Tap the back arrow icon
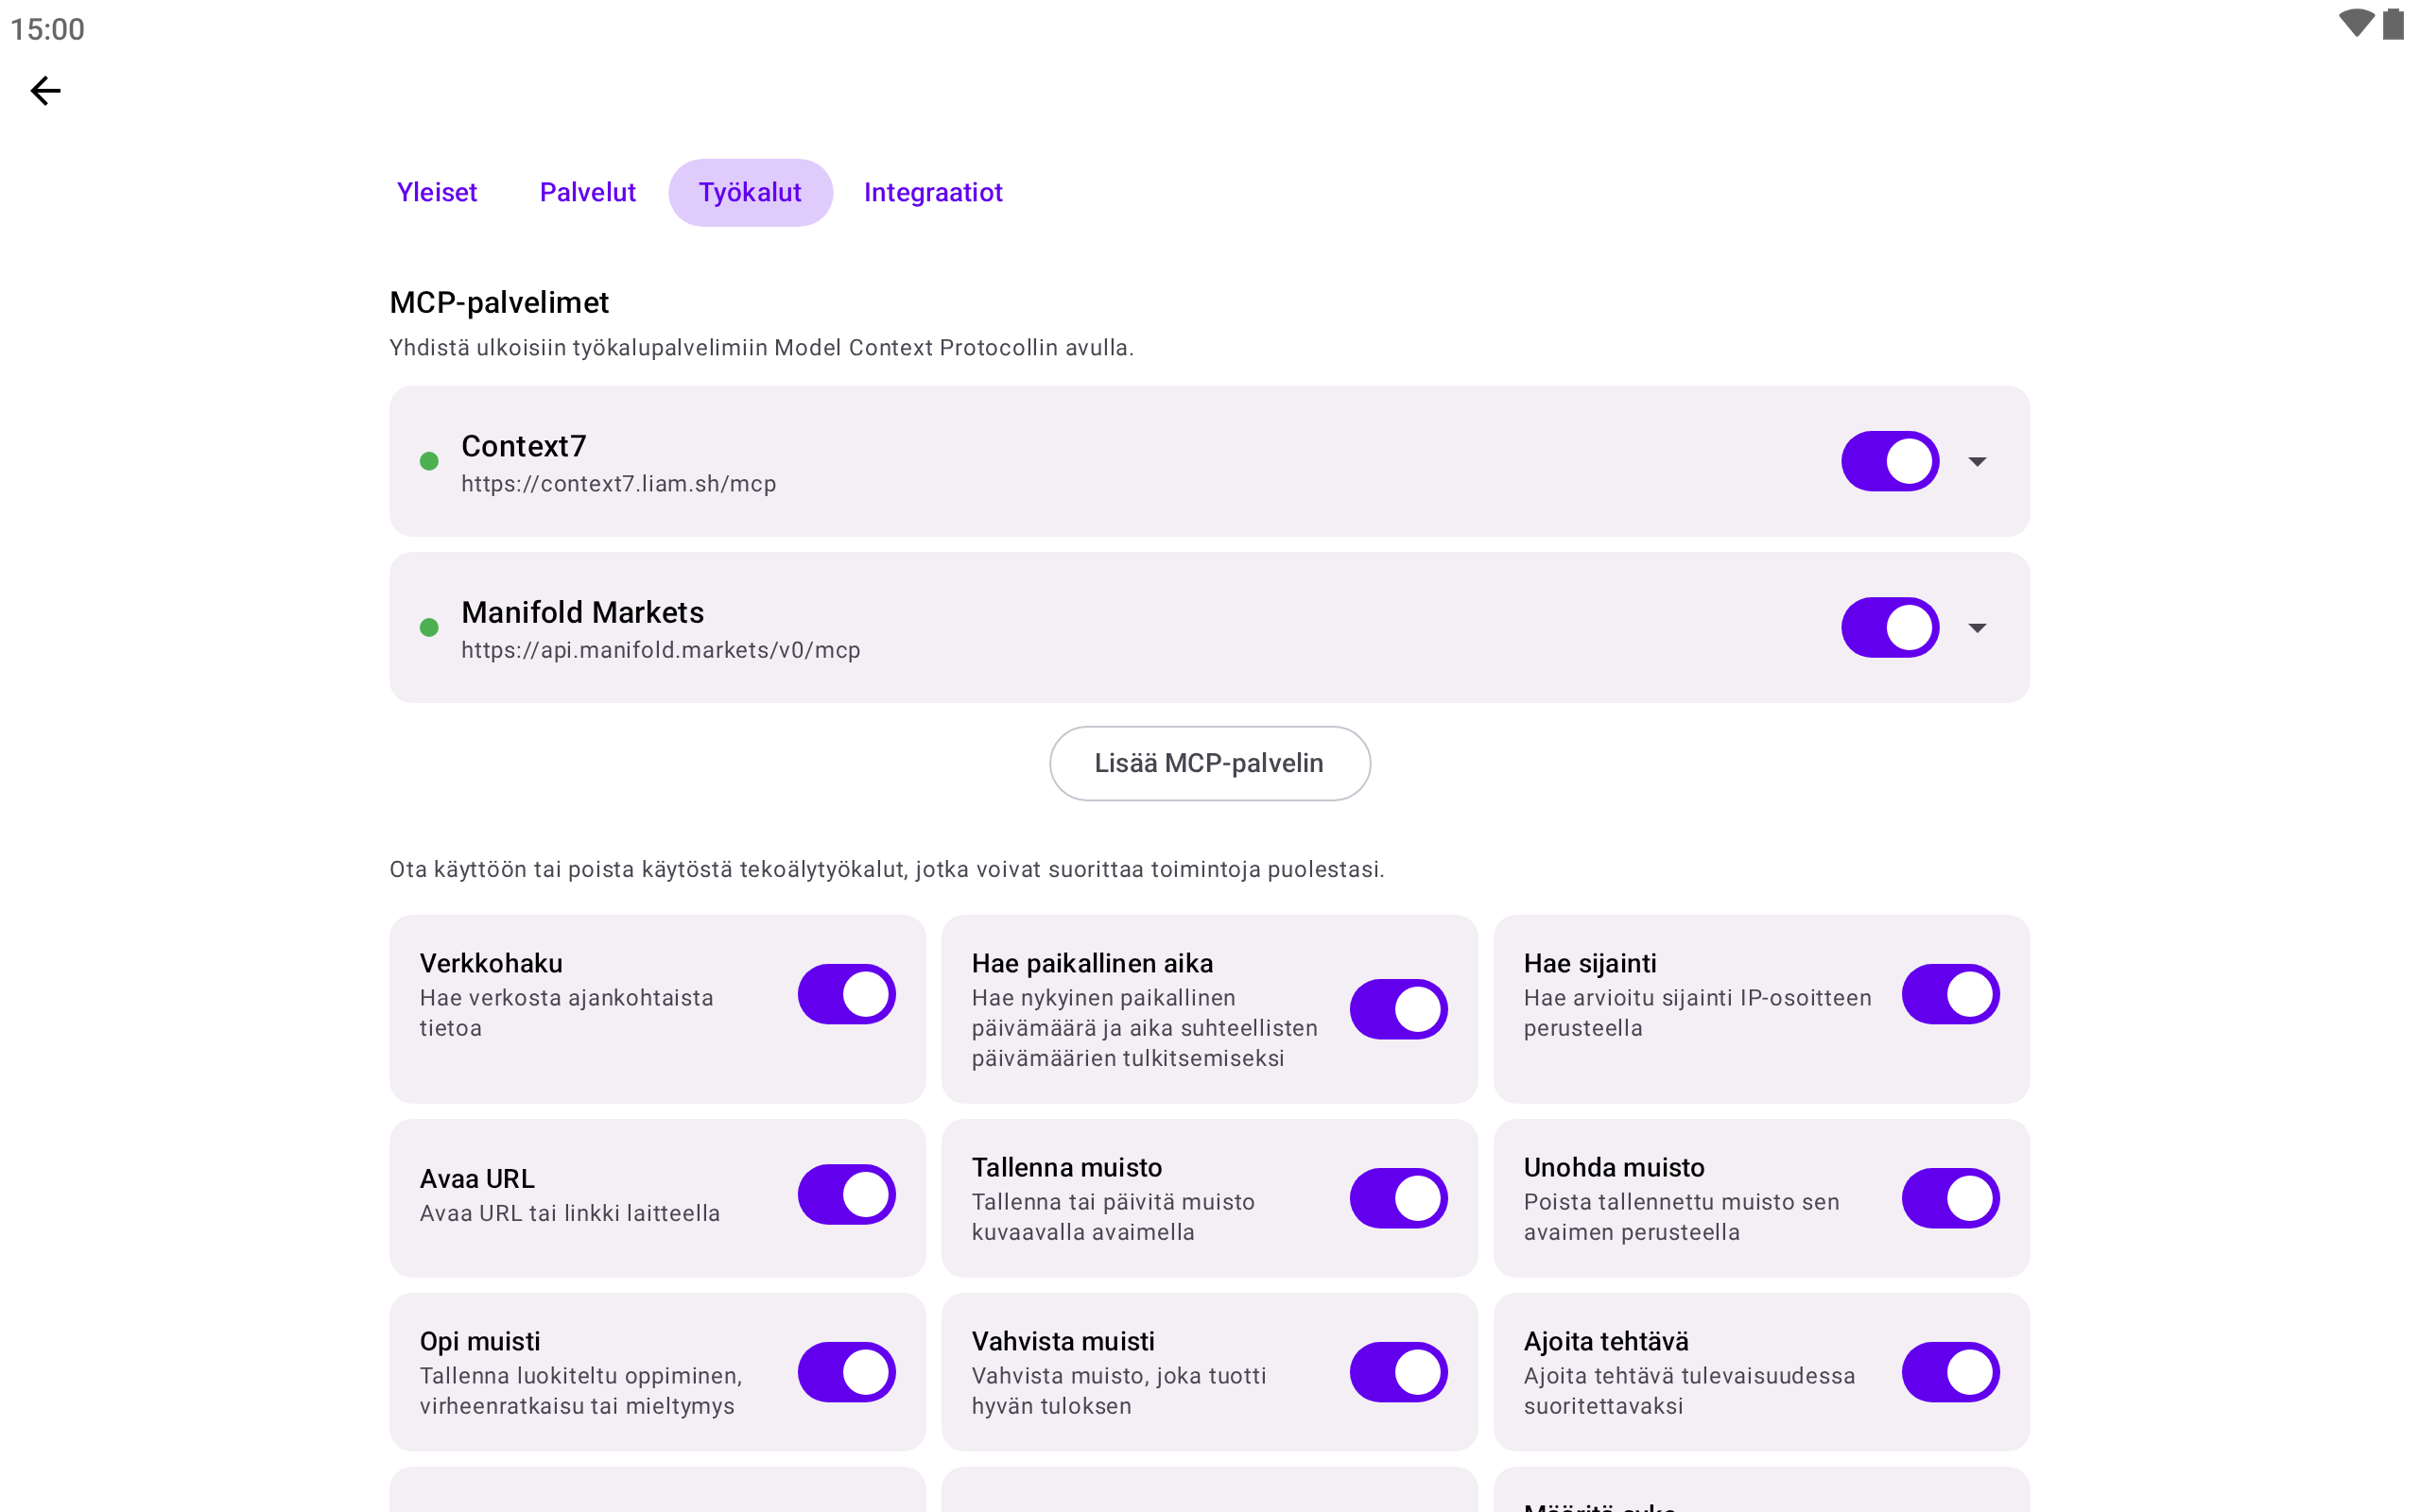This screenshot has width=2420, height=1512. (46, 91)
